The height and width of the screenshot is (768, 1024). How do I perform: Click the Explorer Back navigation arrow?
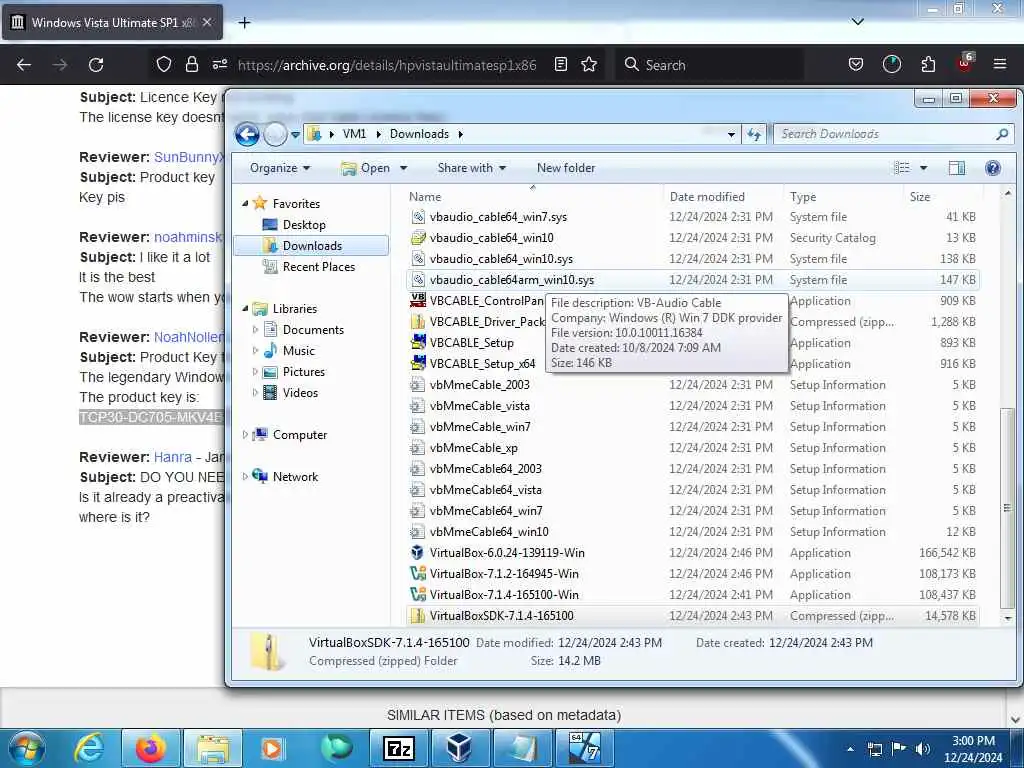(x=248, y=135)
